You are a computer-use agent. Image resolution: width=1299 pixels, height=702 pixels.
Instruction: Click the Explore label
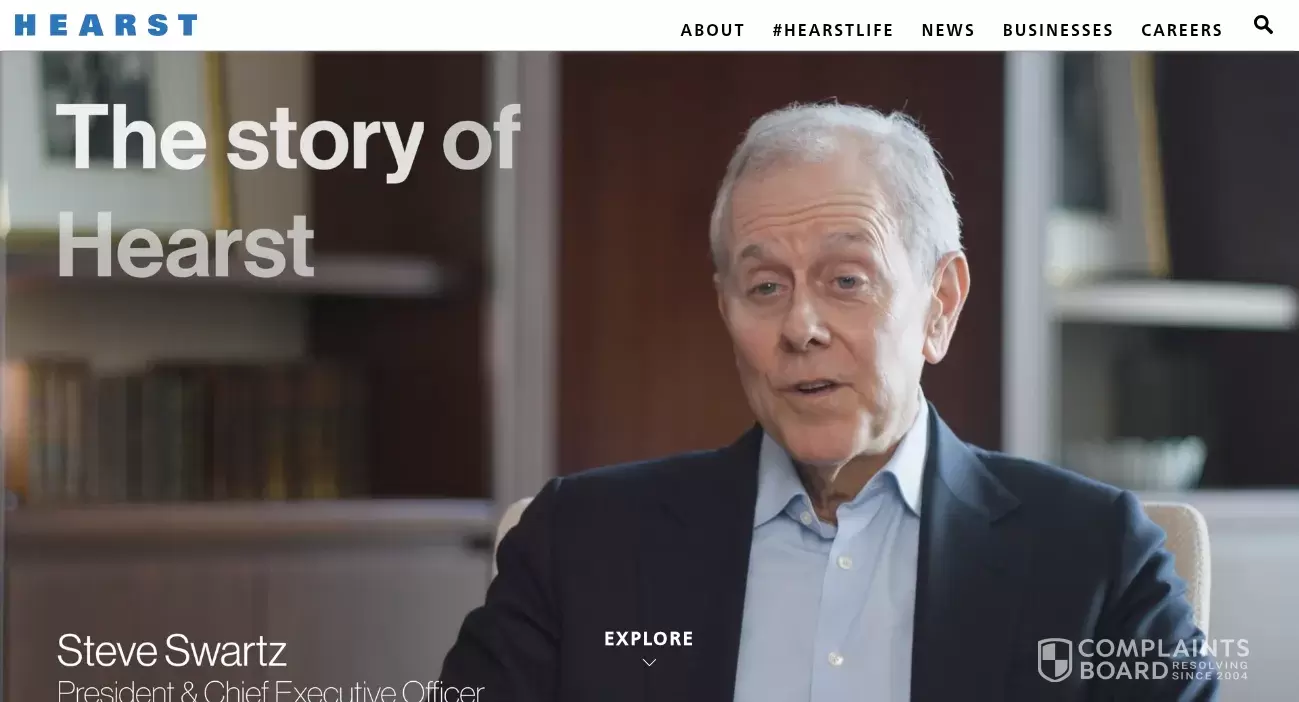[x=649, y=639]
